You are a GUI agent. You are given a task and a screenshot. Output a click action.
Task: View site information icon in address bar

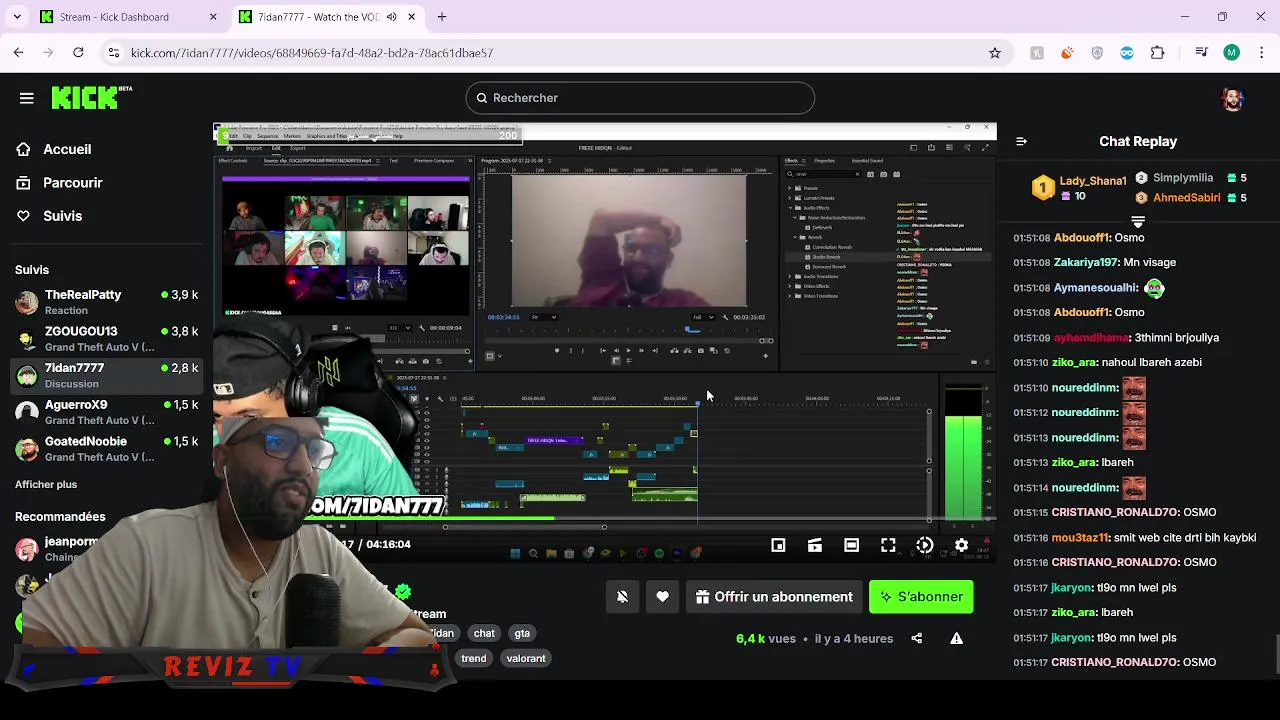click(114, 53)
